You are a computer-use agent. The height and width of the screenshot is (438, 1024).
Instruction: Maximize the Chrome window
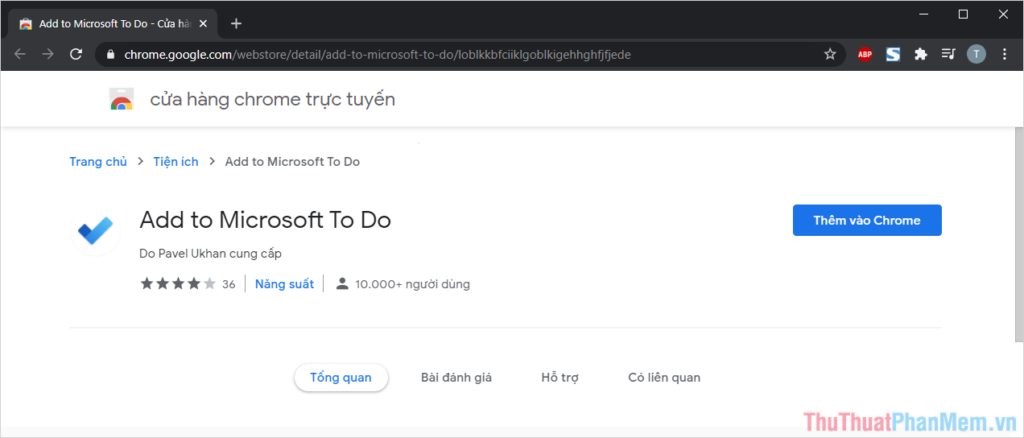[963, 14]
